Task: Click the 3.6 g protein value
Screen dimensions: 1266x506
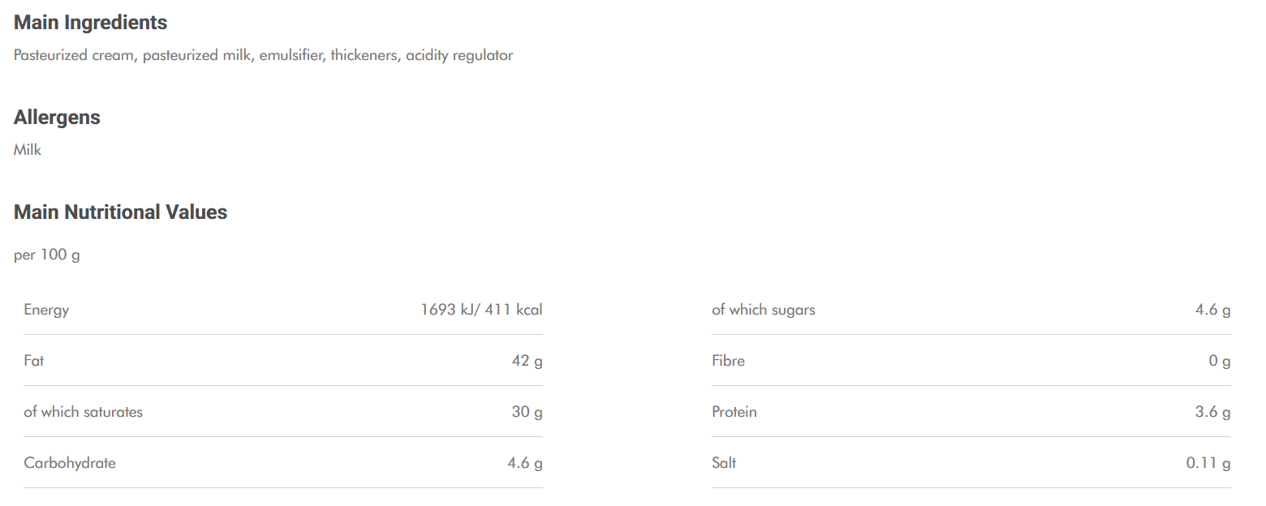Action: 1212,412
